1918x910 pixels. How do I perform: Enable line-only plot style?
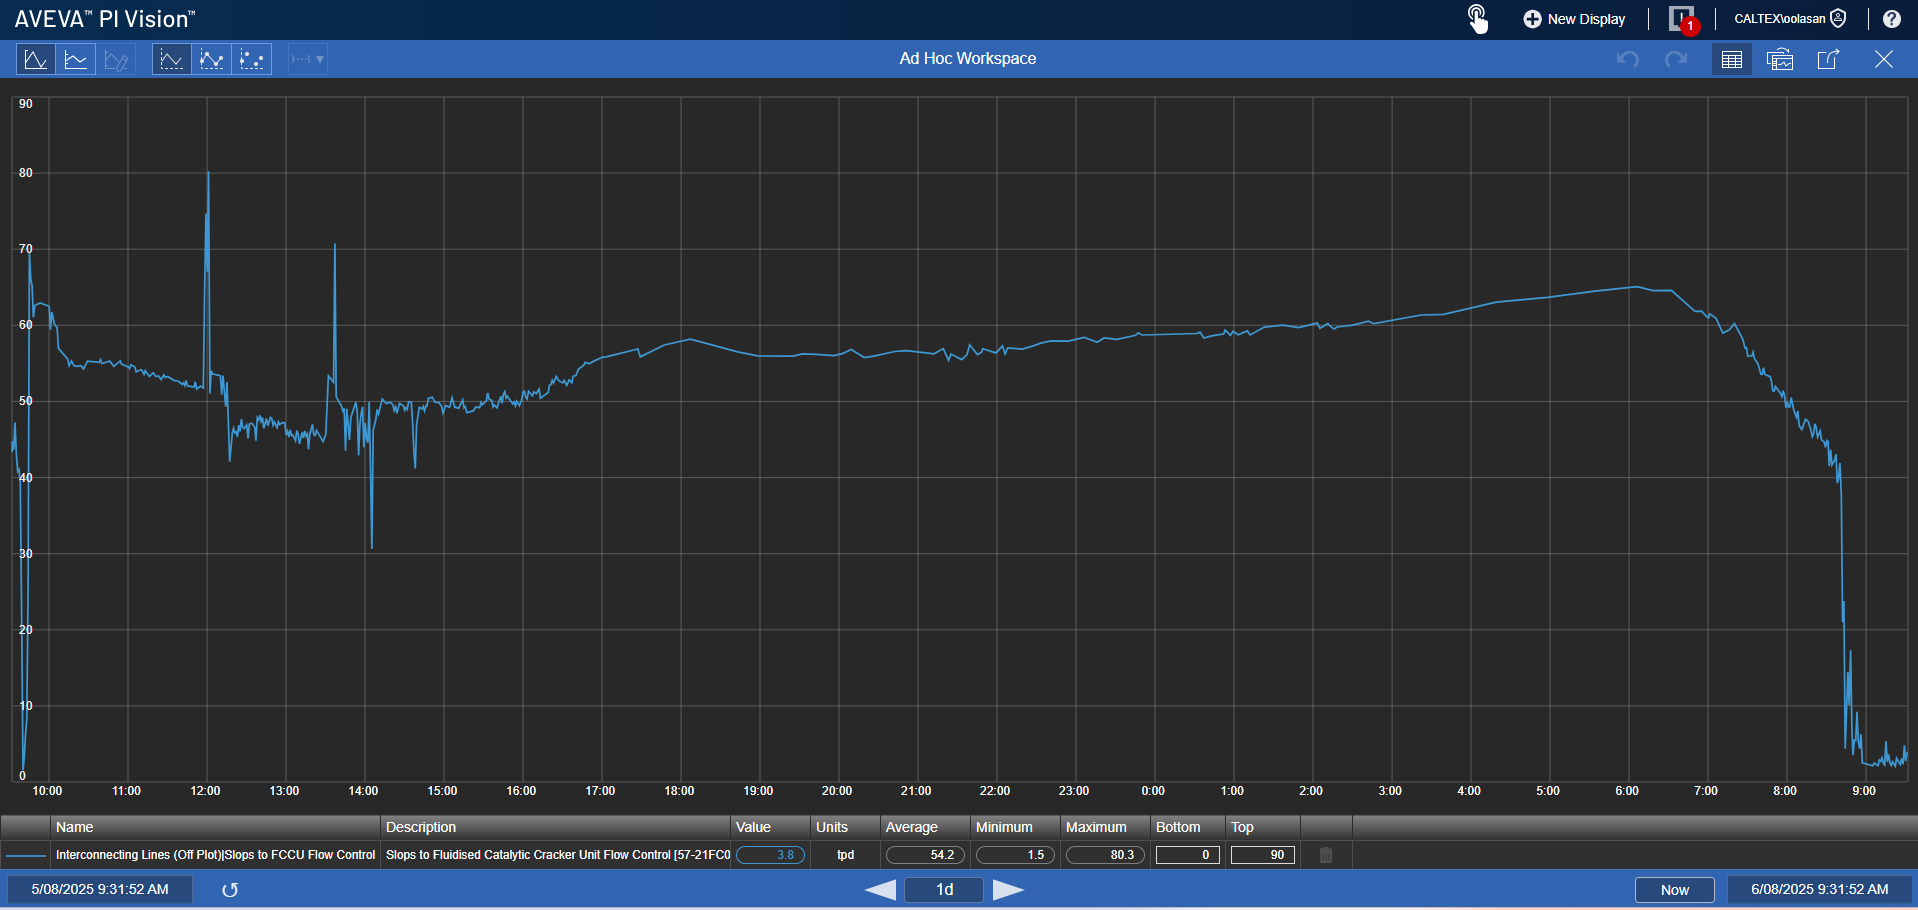coord(172,60)
